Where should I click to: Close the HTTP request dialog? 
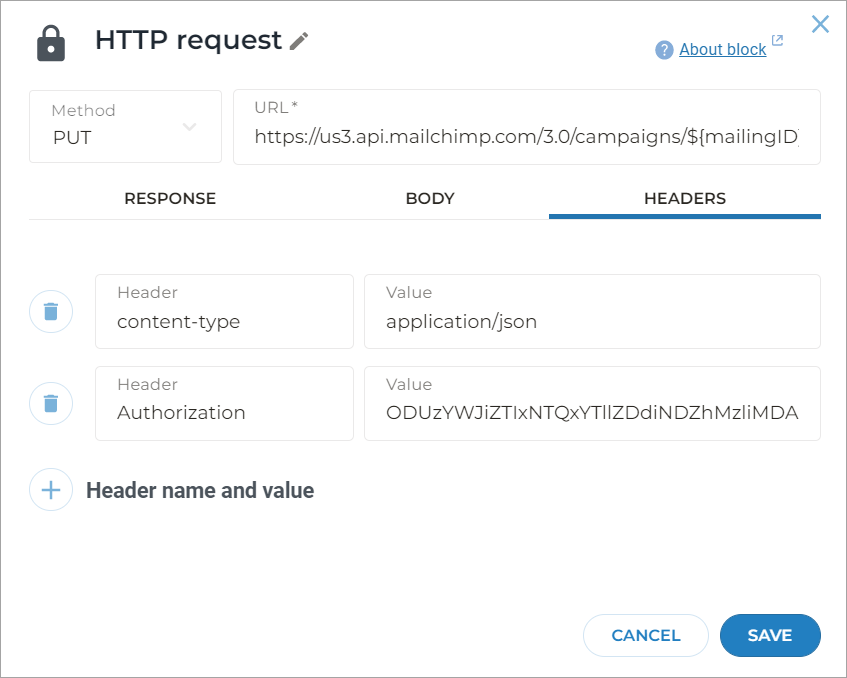point(820,24)
